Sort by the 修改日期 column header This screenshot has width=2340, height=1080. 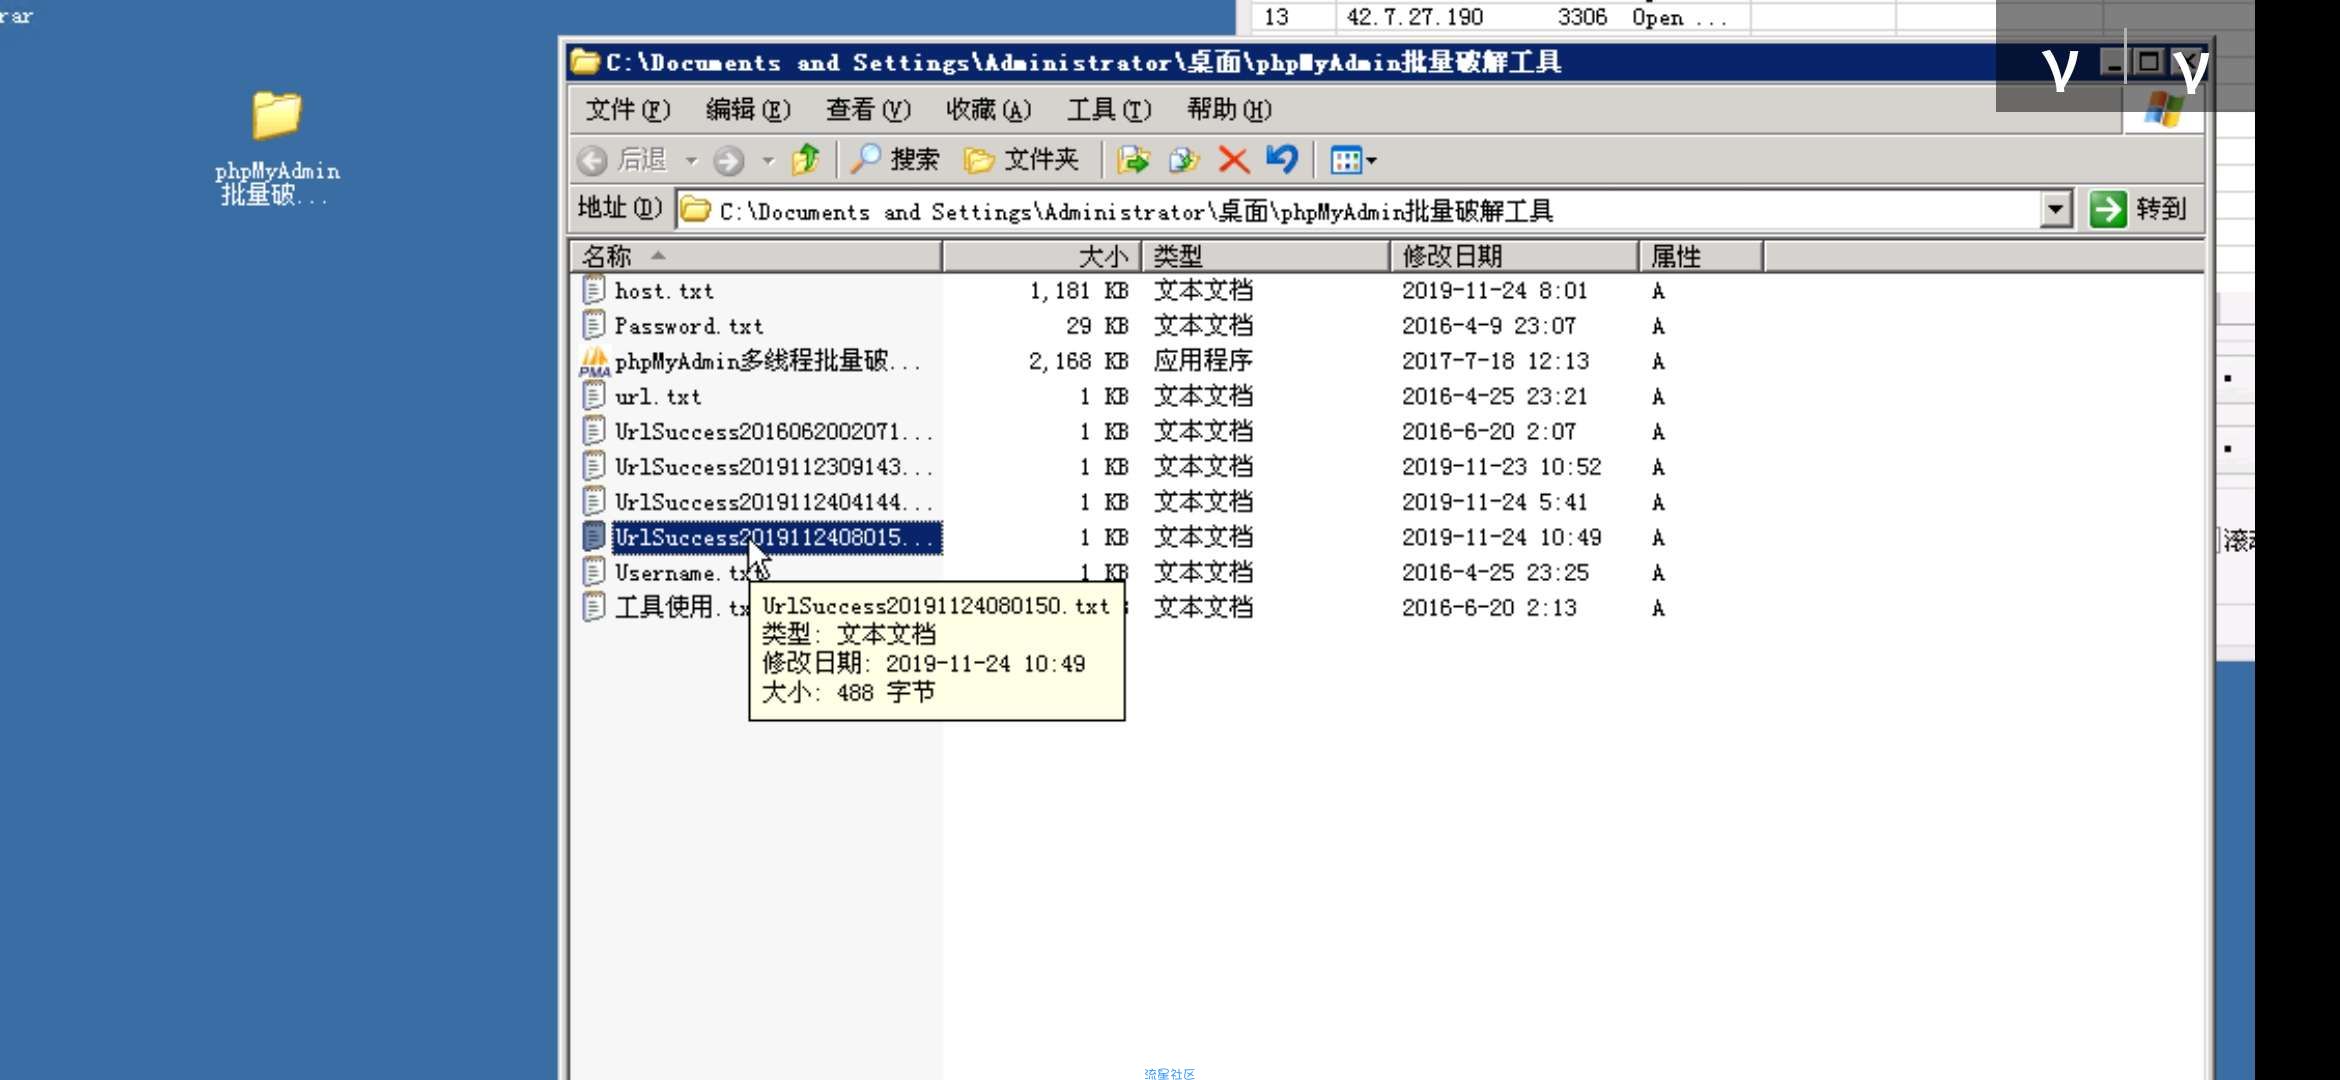coord(1514,256)
